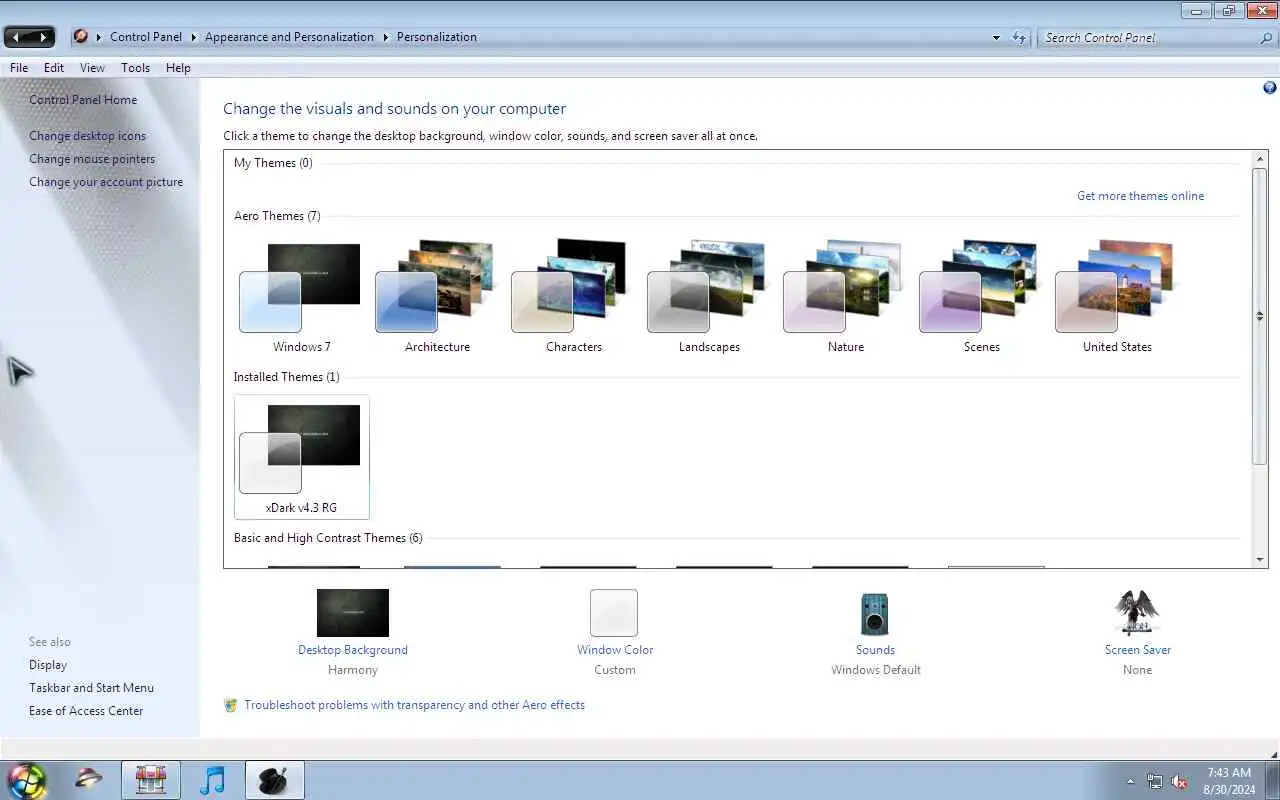Screen dimensions: 1280x800
Task: Open the Edit menu
Action: (x=54, y=68)
